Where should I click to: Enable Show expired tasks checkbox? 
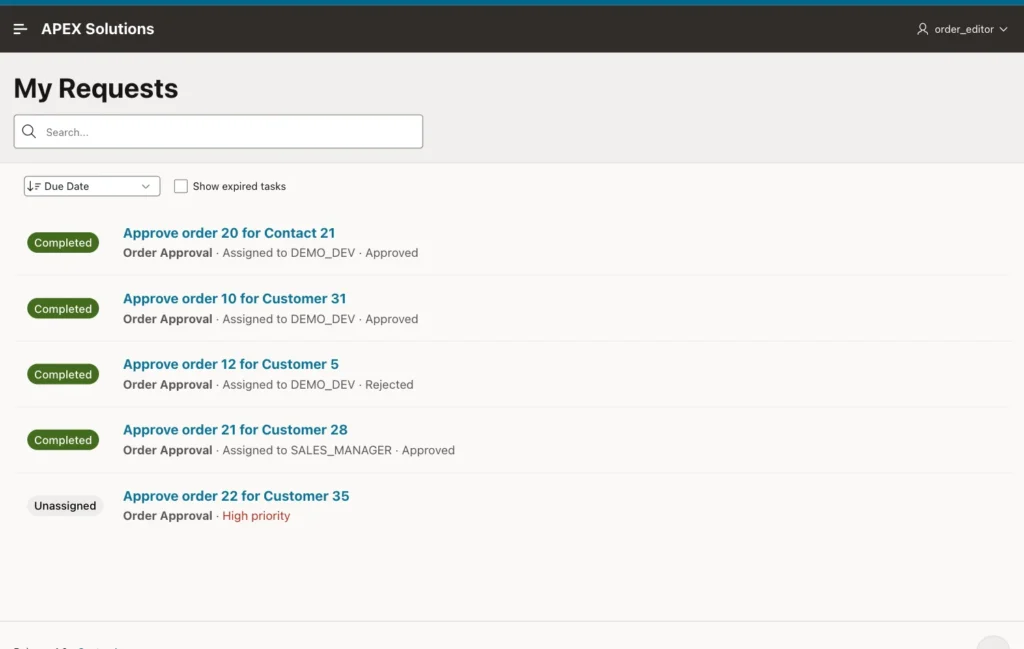[x=181, y=186]
